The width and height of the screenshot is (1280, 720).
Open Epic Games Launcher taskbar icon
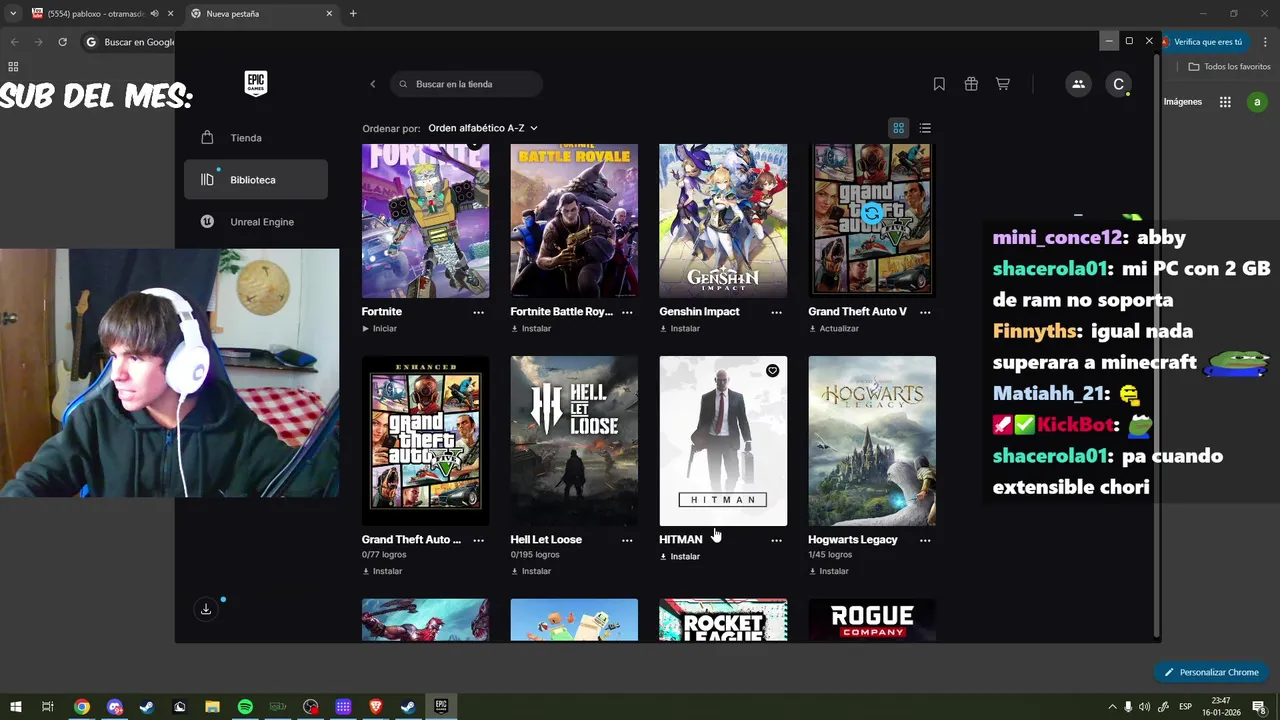pyautogui.click(x=441, y=706)
